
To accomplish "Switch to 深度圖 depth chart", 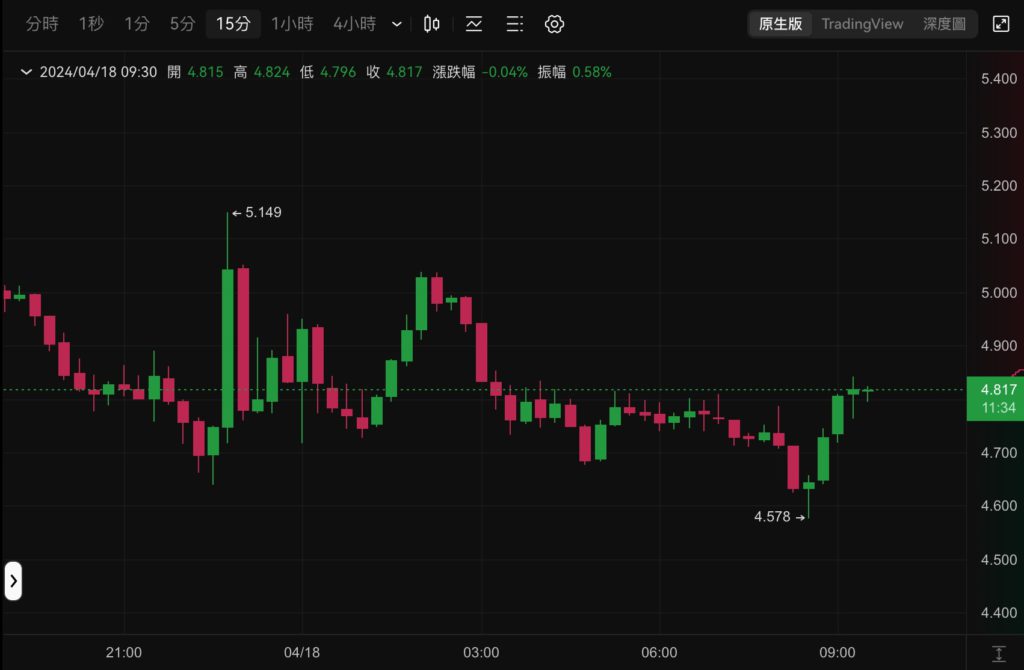I will coord(944,24).
